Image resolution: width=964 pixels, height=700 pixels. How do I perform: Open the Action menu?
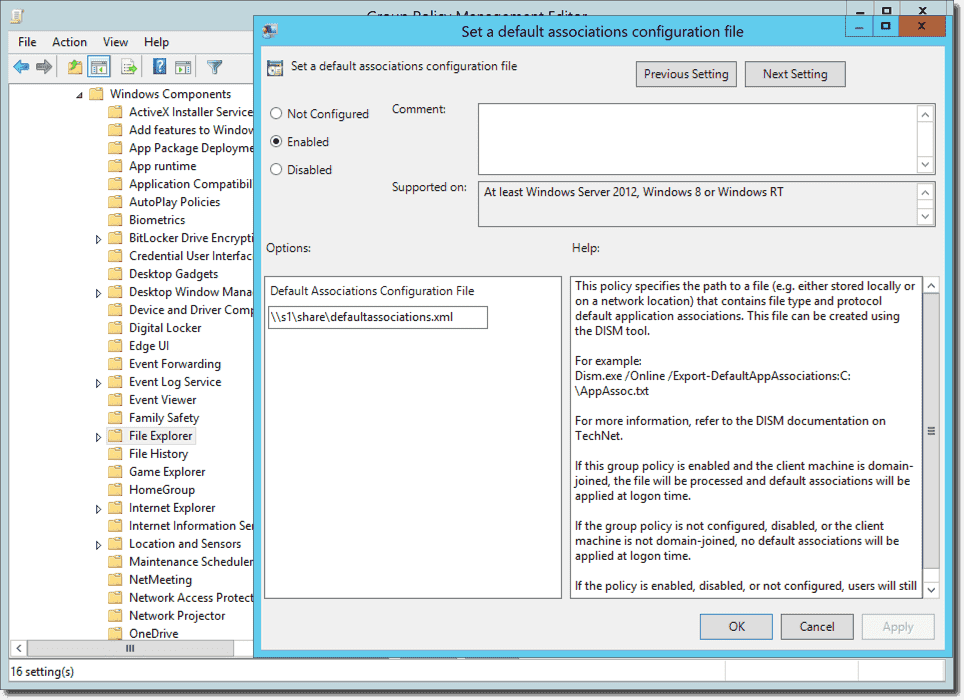point(69,42)
